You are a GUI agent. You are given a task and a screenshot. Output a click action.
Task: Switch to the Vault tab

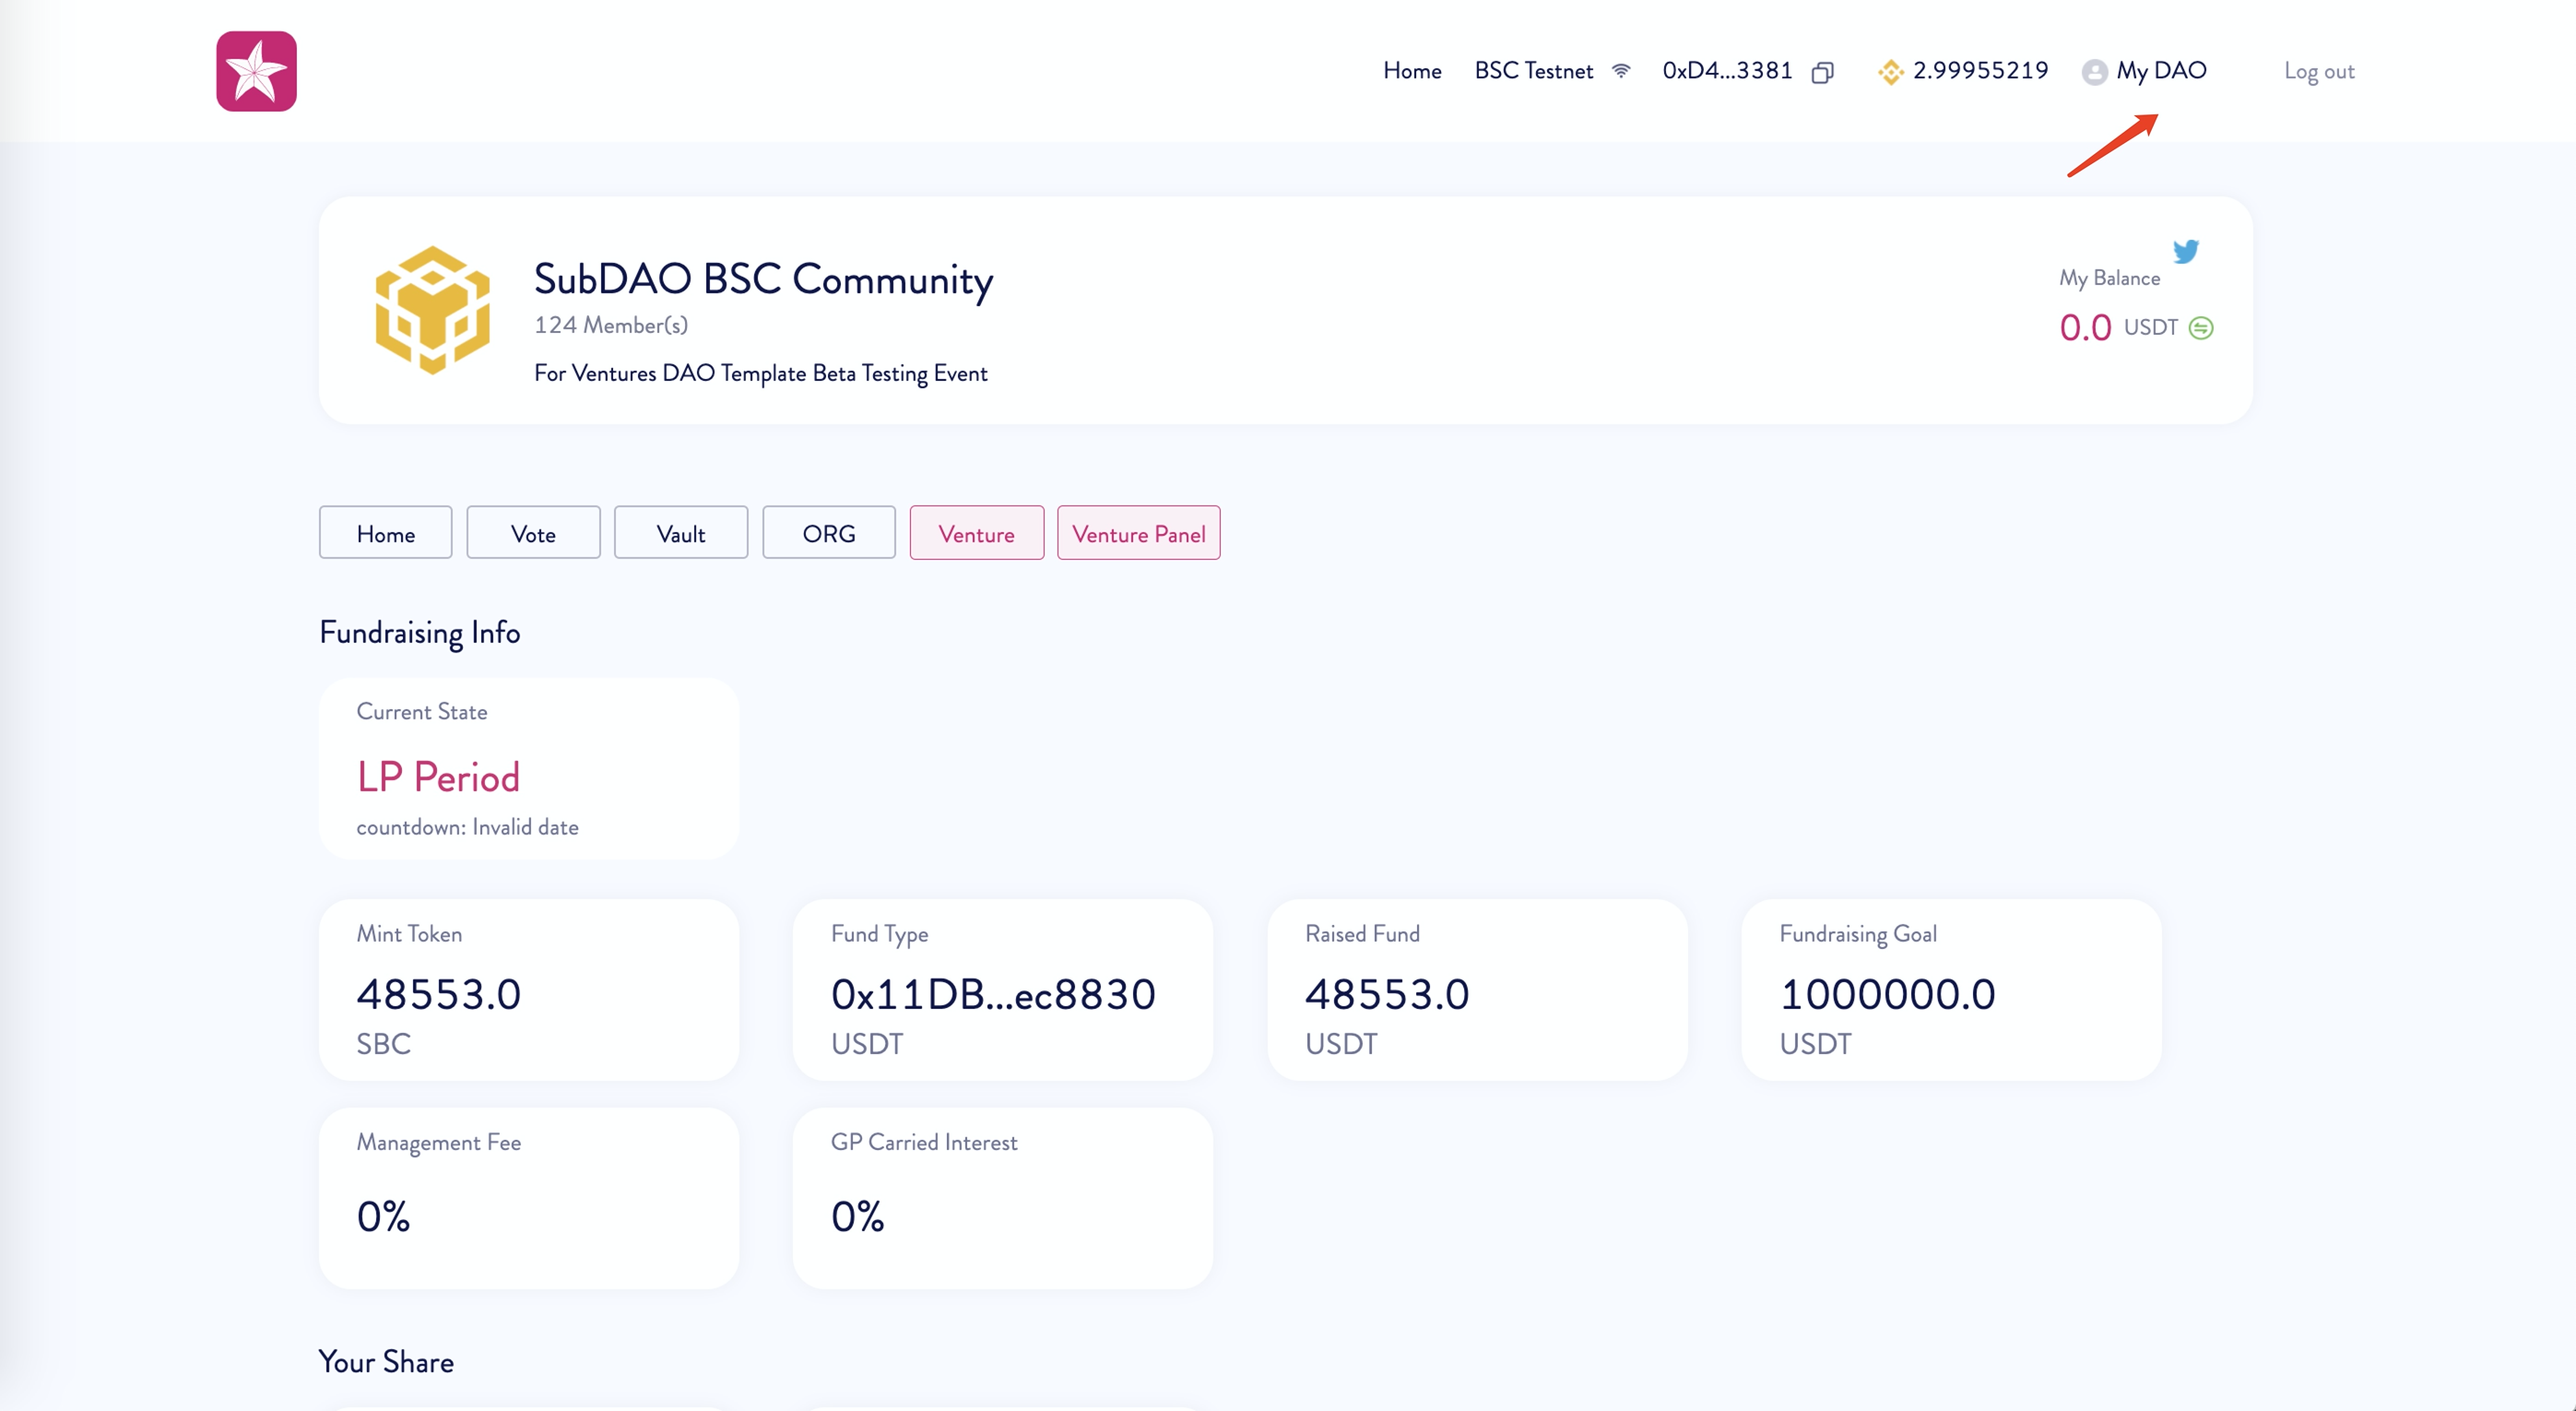(680, 533)
